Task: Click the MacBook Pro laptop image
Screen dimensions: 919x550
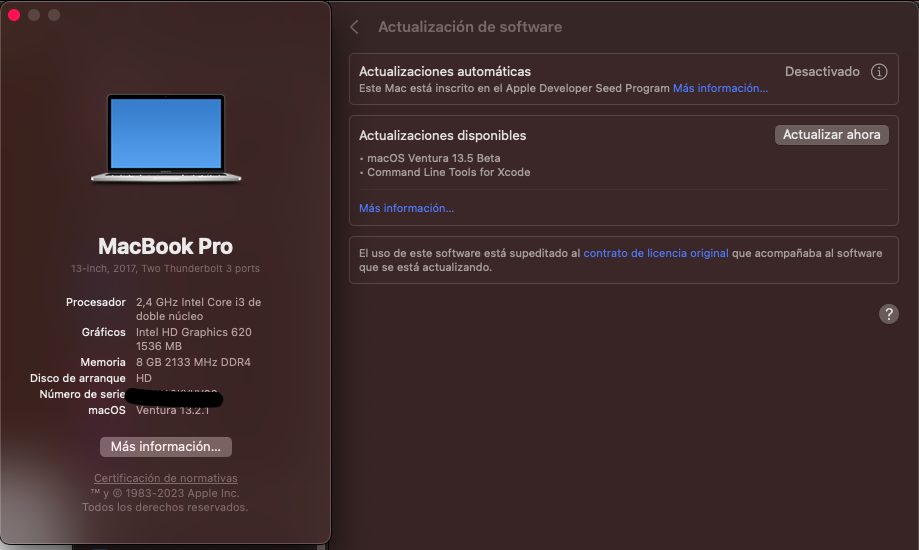Action: coord(166,138)
